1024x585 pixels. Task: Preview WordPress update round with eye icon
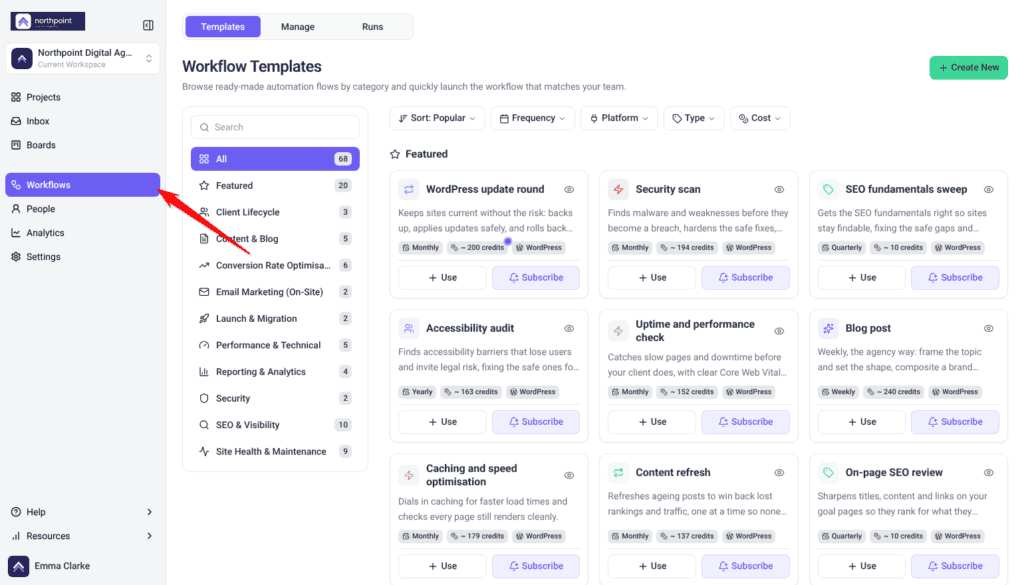569,190
